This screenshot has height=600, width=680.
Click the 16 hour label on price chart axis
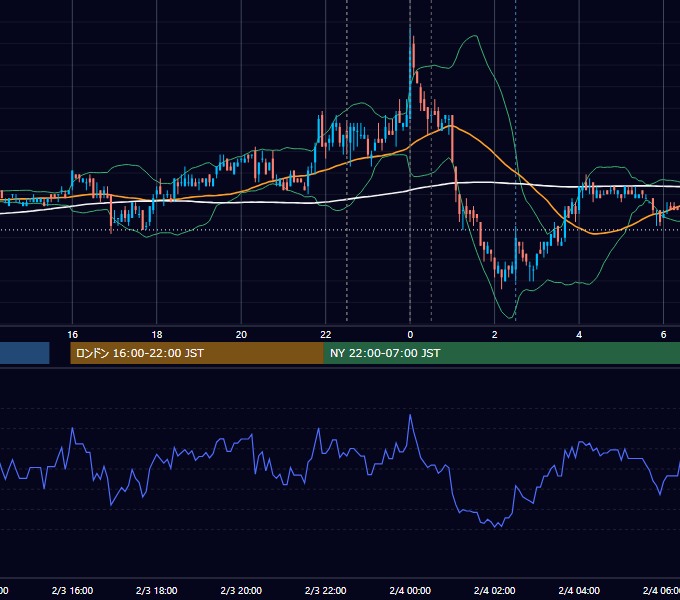[x=72, y=335]
